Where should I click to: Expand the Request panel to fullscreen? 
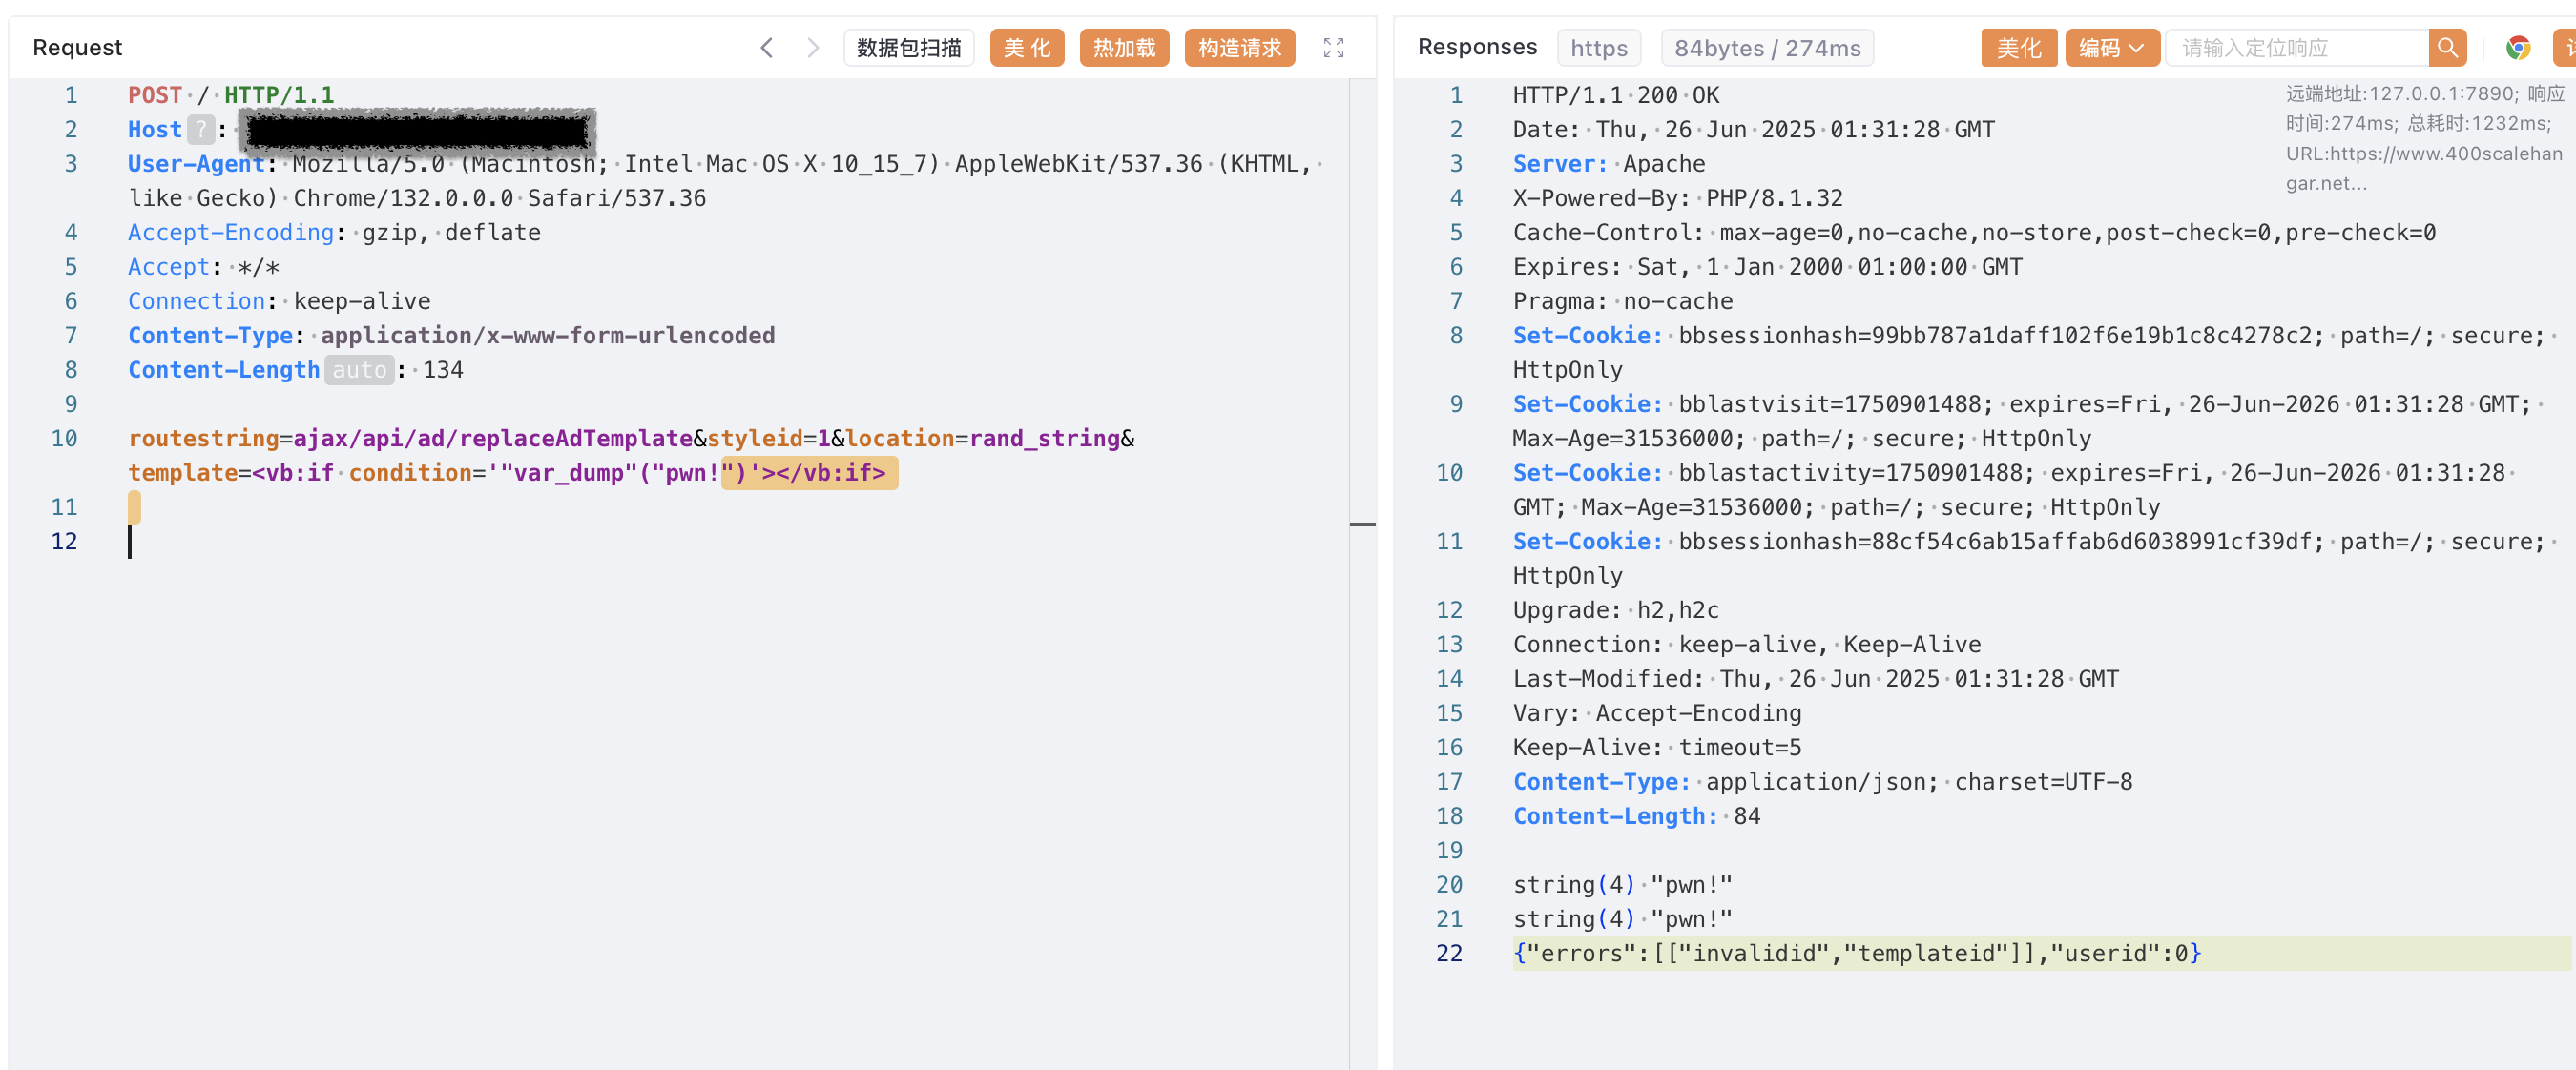point(1333,48)
